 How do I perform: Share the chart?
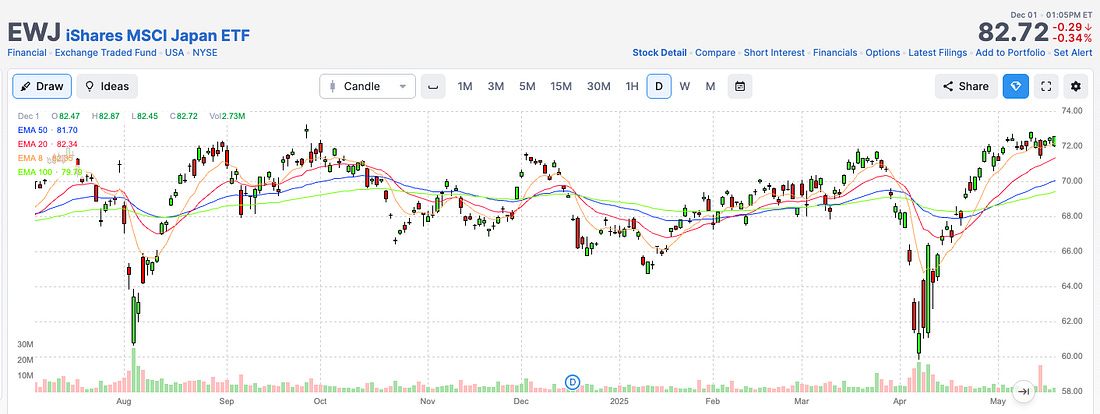coord(966,86)
